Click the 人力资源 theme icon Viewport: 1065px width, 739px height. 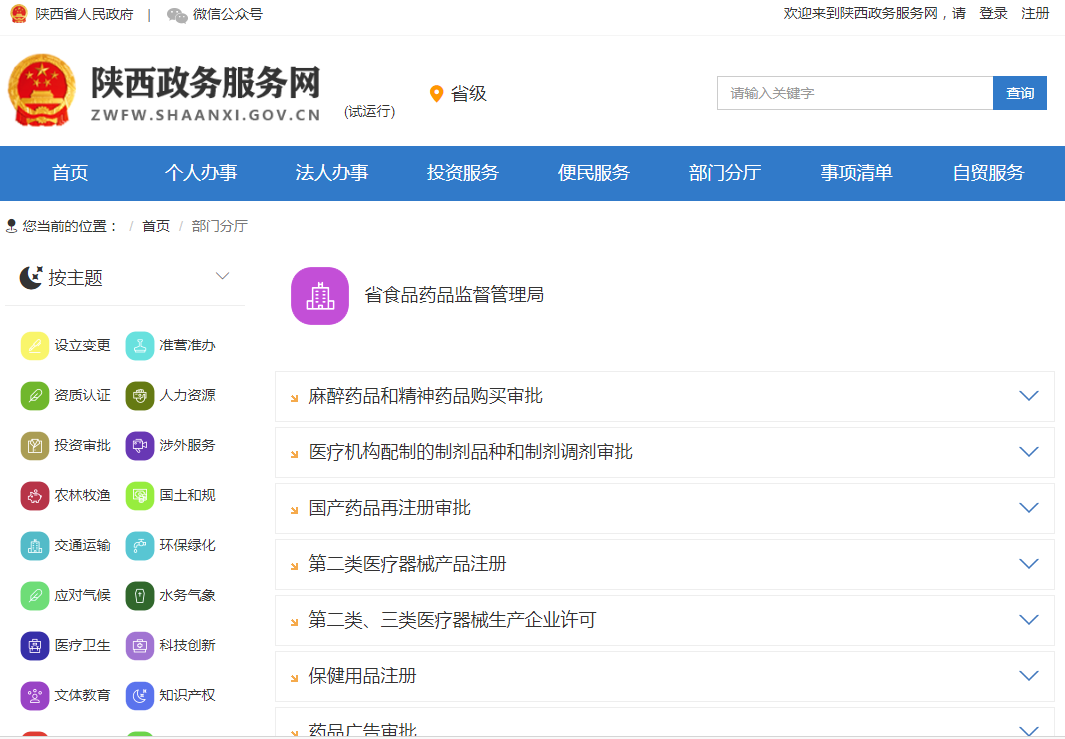(x=140, y=396)
